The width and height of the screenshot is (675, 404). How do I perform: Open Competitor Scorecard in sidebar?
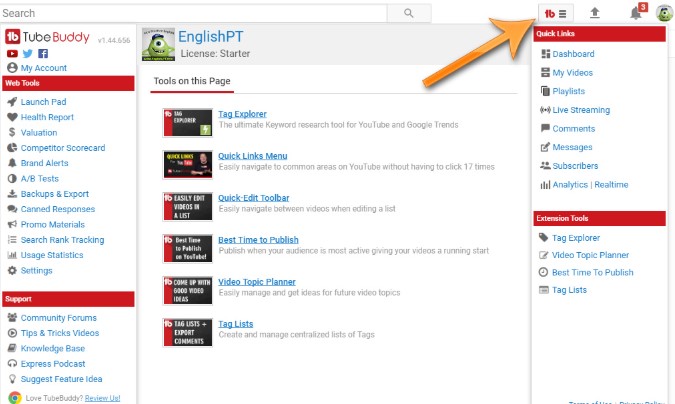tap(62, 148)
